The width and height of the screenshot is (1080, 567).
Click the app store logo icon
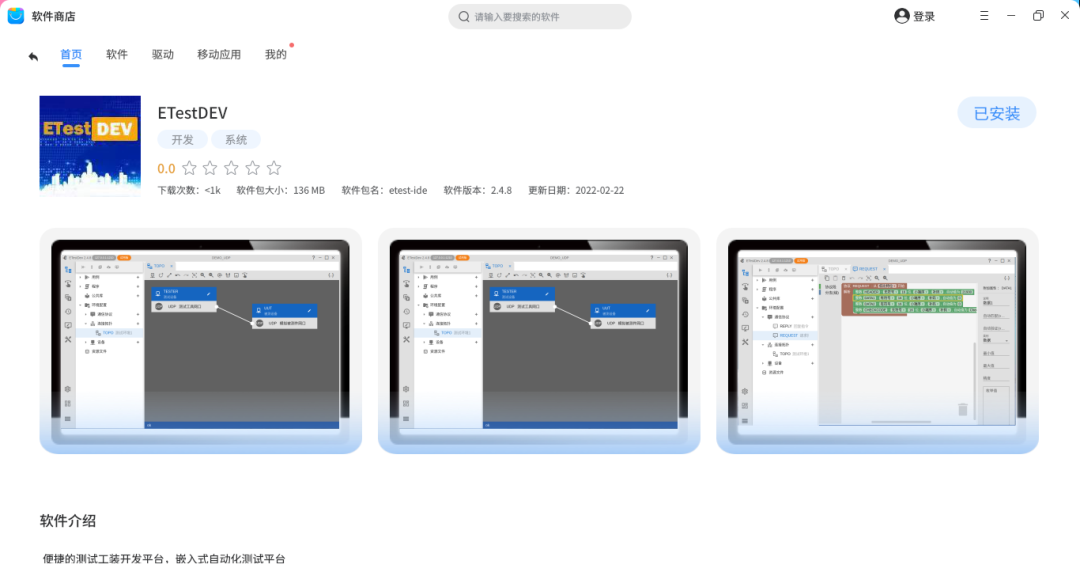click(x=16, y=16)
